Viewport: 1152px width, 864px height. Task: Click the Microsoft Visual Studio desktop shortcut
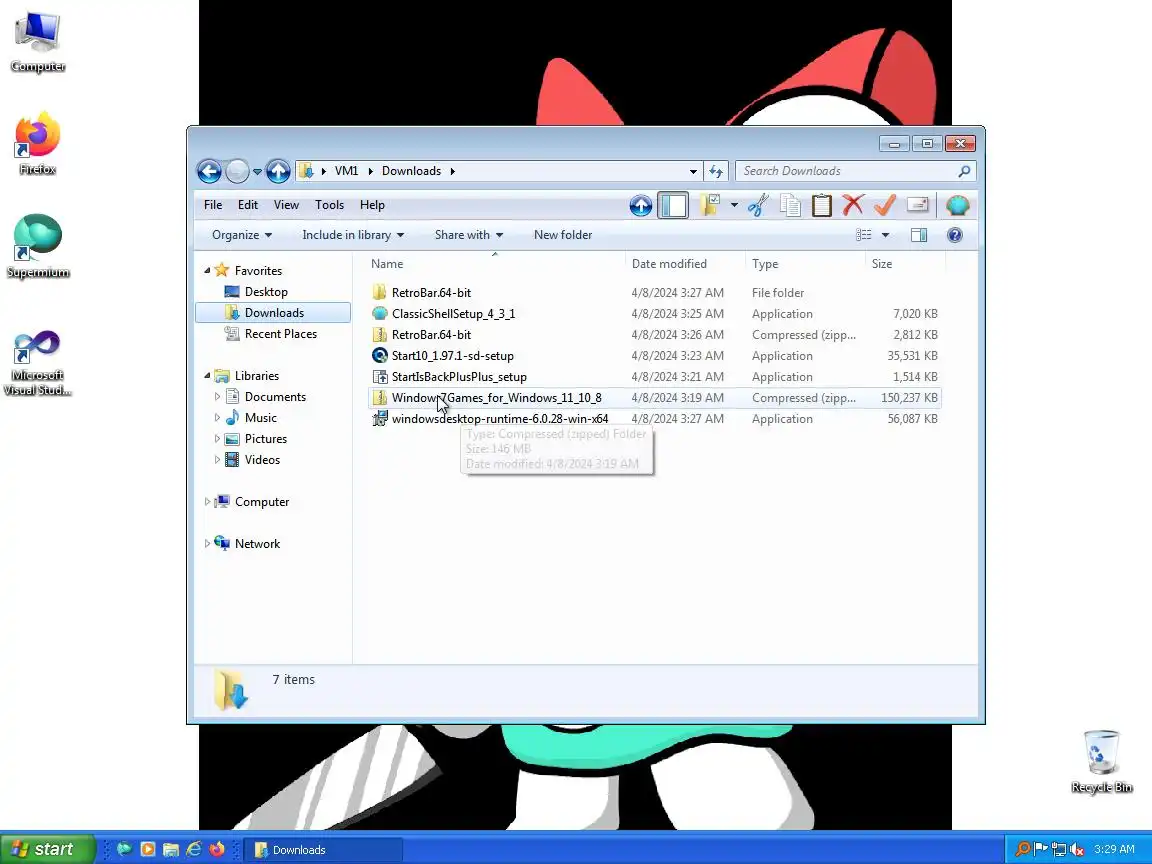pyautogui.click(x=37, y=364)
